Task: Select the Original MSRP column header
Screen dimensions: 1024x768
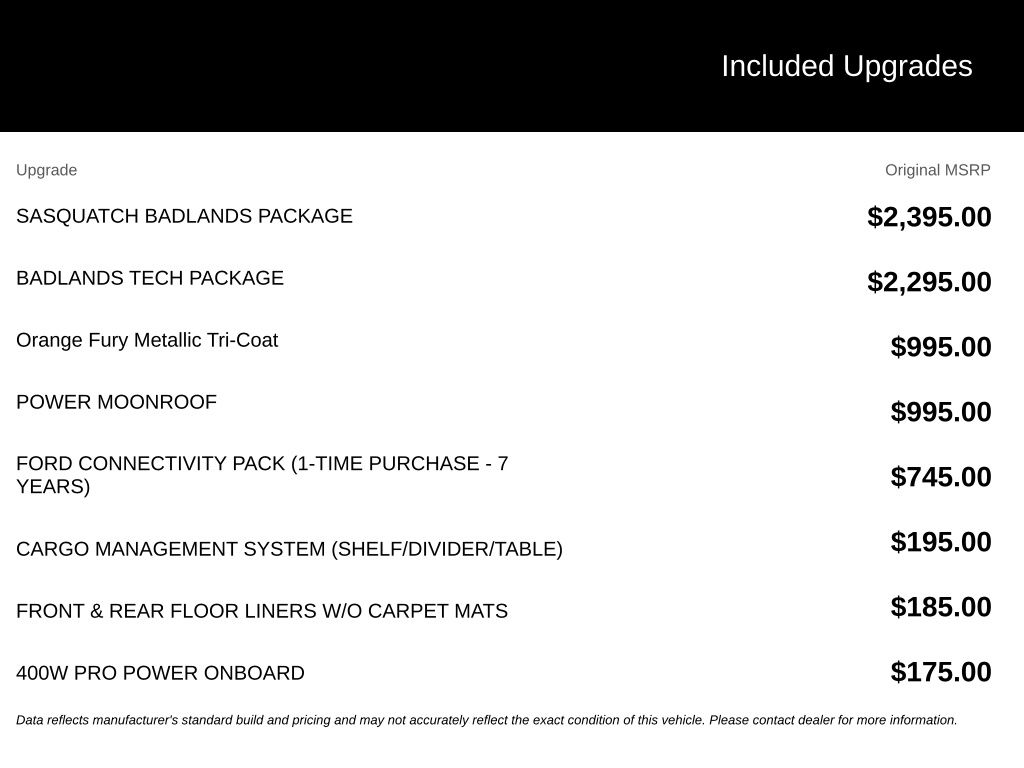Action: coord(938,170)
